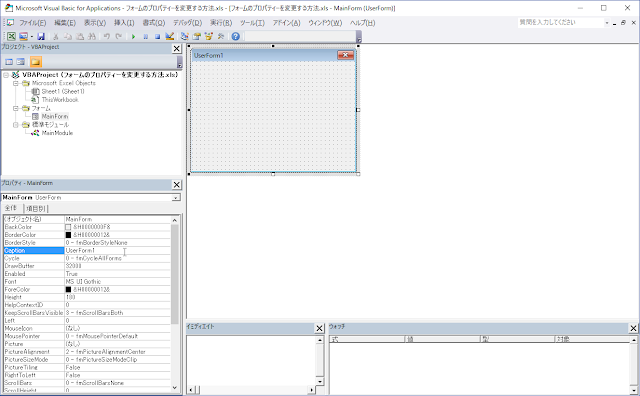640x396 pixels.
Task: Collapse the フォーム folder node
Action: tap(16, 108)
